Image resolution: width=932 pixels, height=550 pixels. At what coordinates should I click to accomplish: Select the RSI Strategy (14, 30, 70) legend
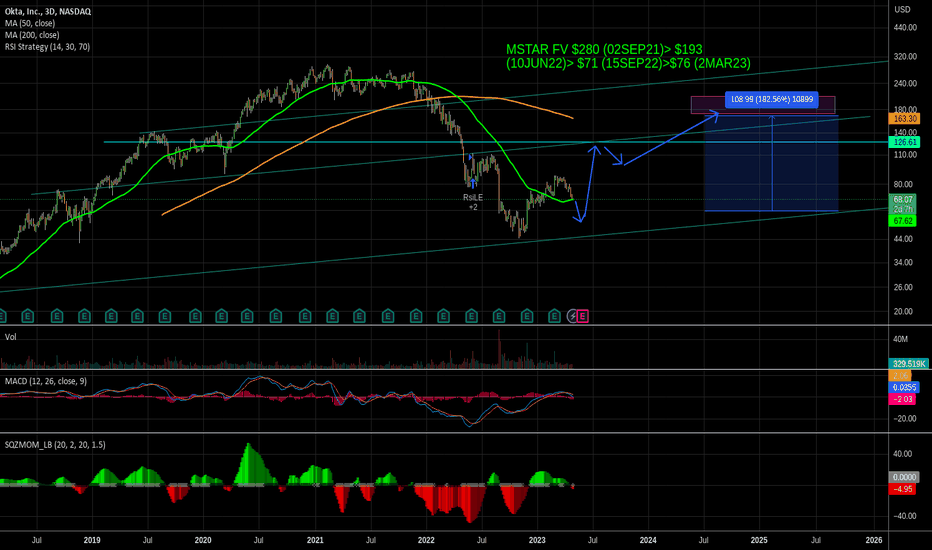click(x=48, y=47)
